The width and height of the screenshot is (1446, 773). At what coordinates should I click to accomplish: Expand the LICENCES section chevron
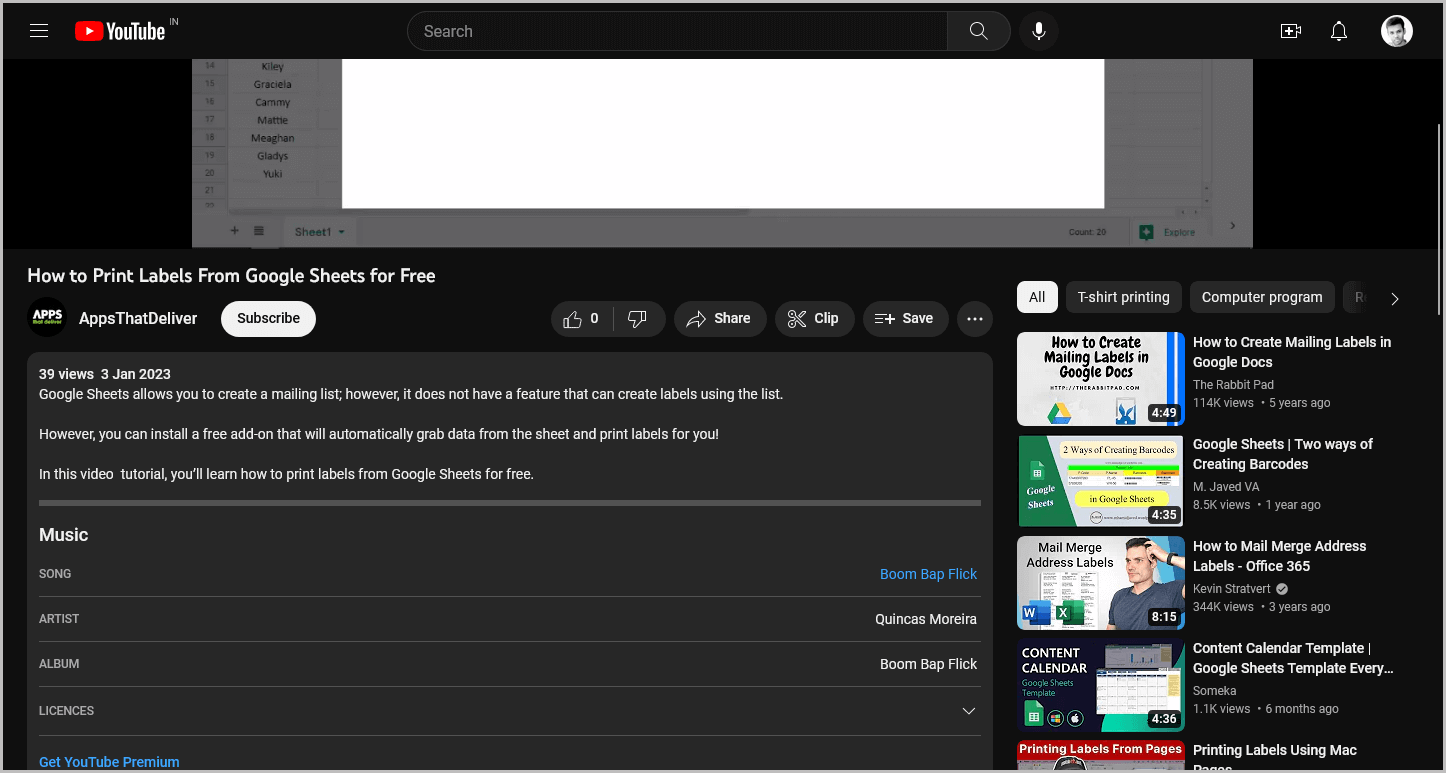pos(968,710)
